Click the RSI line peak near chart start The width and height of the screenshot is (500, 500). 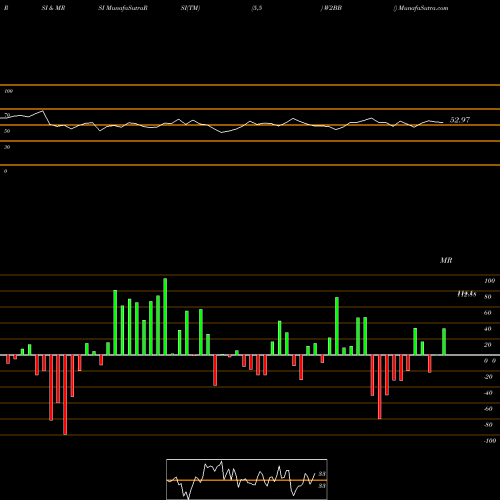tap(42, 111)
